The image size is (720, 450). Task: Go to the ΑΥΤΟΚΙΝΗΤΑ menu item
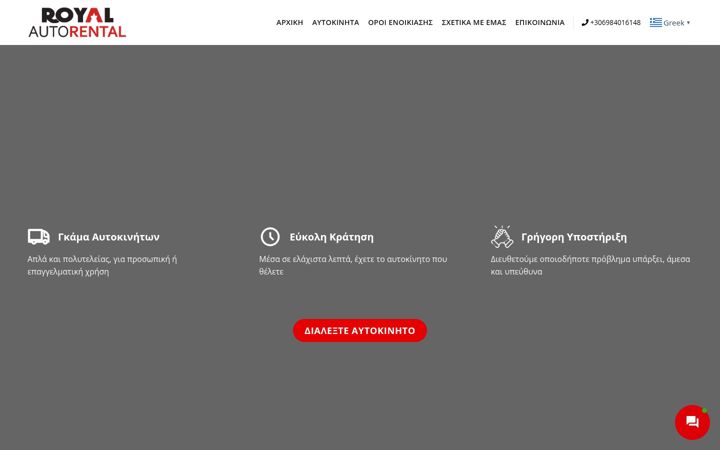point(335,22)
